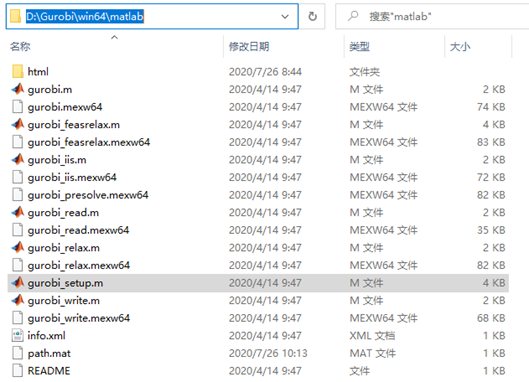529x382 pixels.
Task: Select the file name gurobi.mexw64
Action: click(x=65, y=107)
